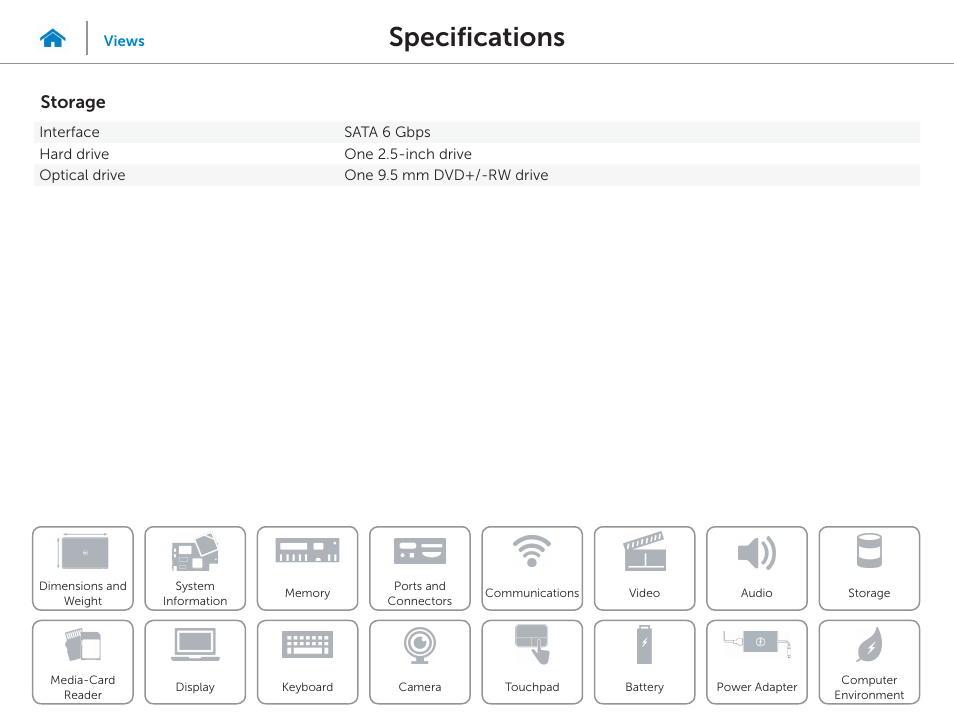This screenshot has width=954, height=721.
Task: Open Media-Card Reader specifications
Action: (x=83, y=662)
